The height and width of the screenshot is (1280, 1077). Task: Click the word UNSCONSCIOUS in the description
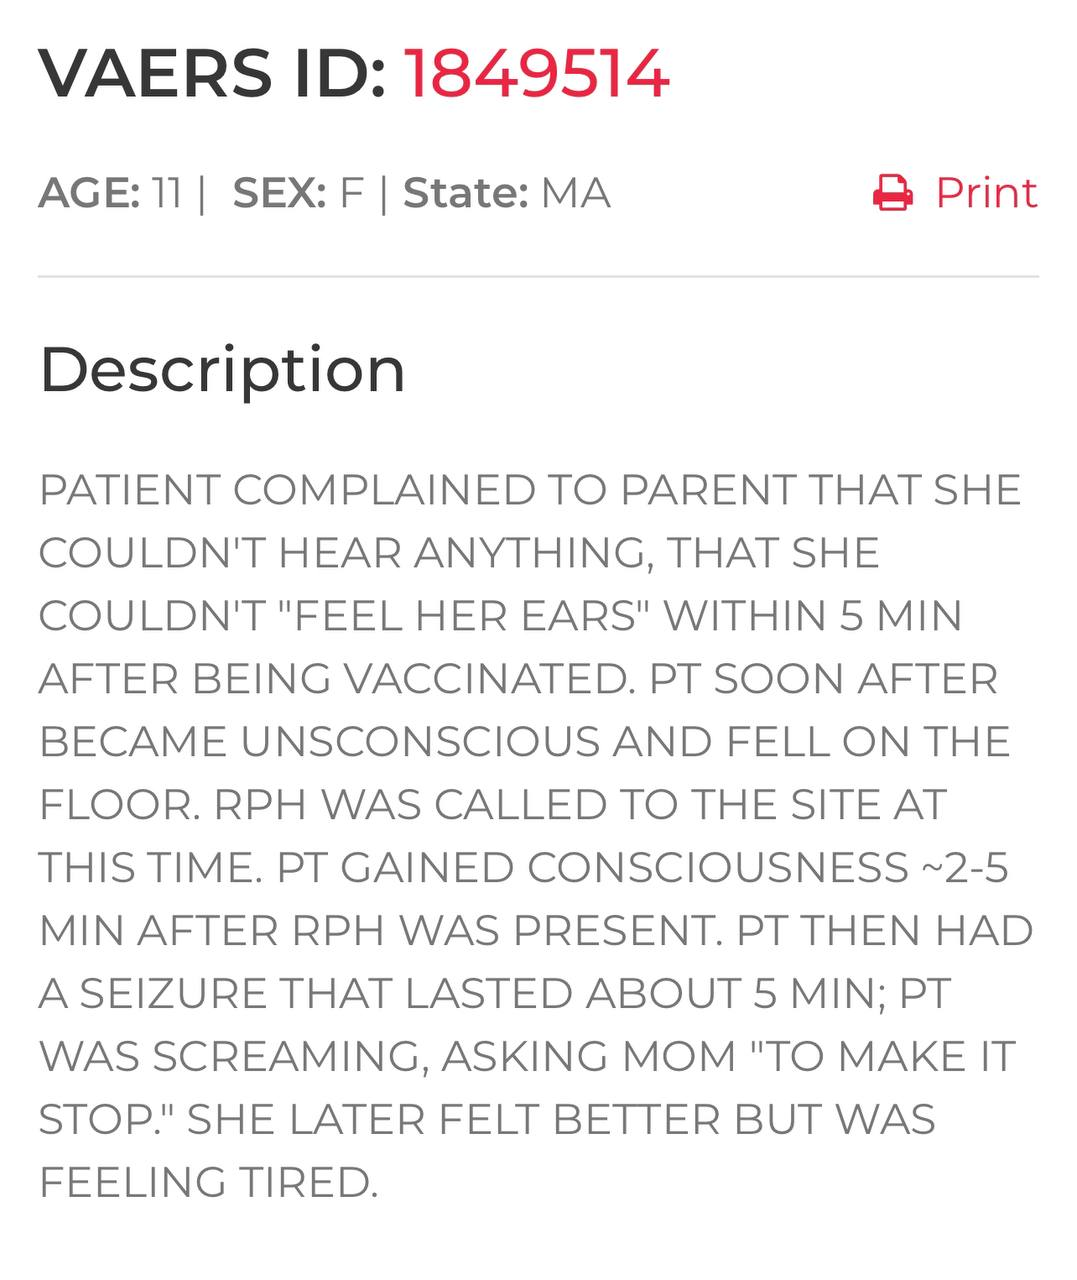pos(425,742)
